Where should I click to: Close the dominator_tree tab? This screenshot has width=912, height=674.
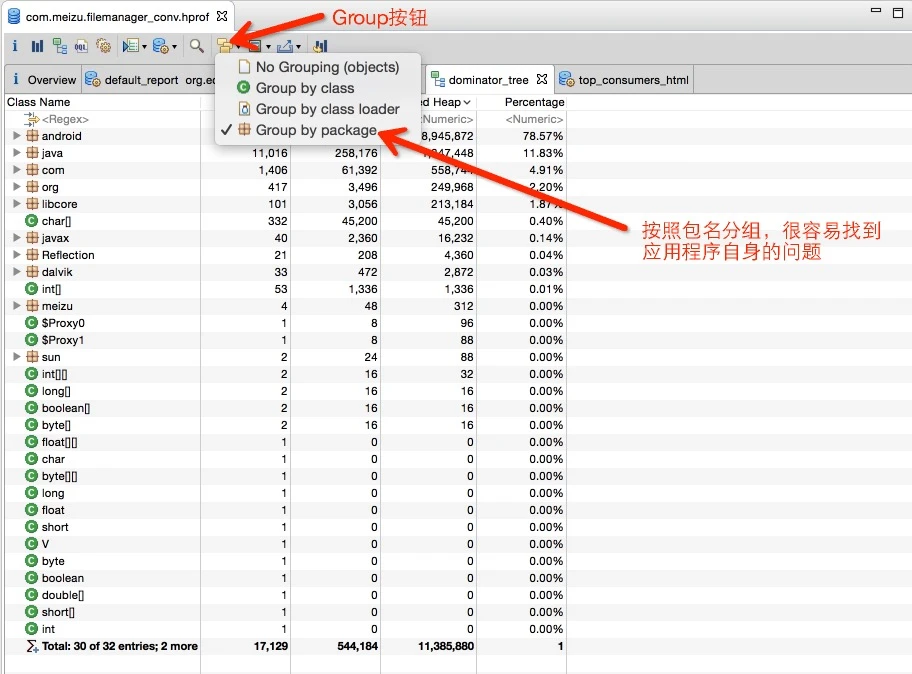pos(542,79)
